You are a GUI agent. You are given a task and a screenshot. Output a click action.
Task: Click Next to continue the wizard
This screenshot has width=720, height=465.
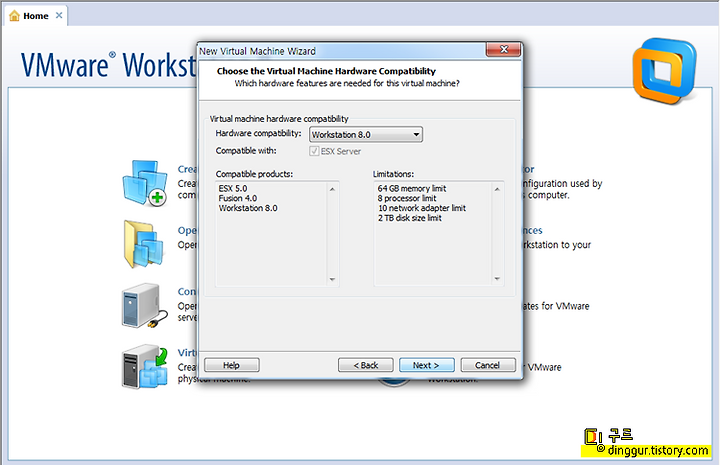pyautogui.click(x=427, y=365)
